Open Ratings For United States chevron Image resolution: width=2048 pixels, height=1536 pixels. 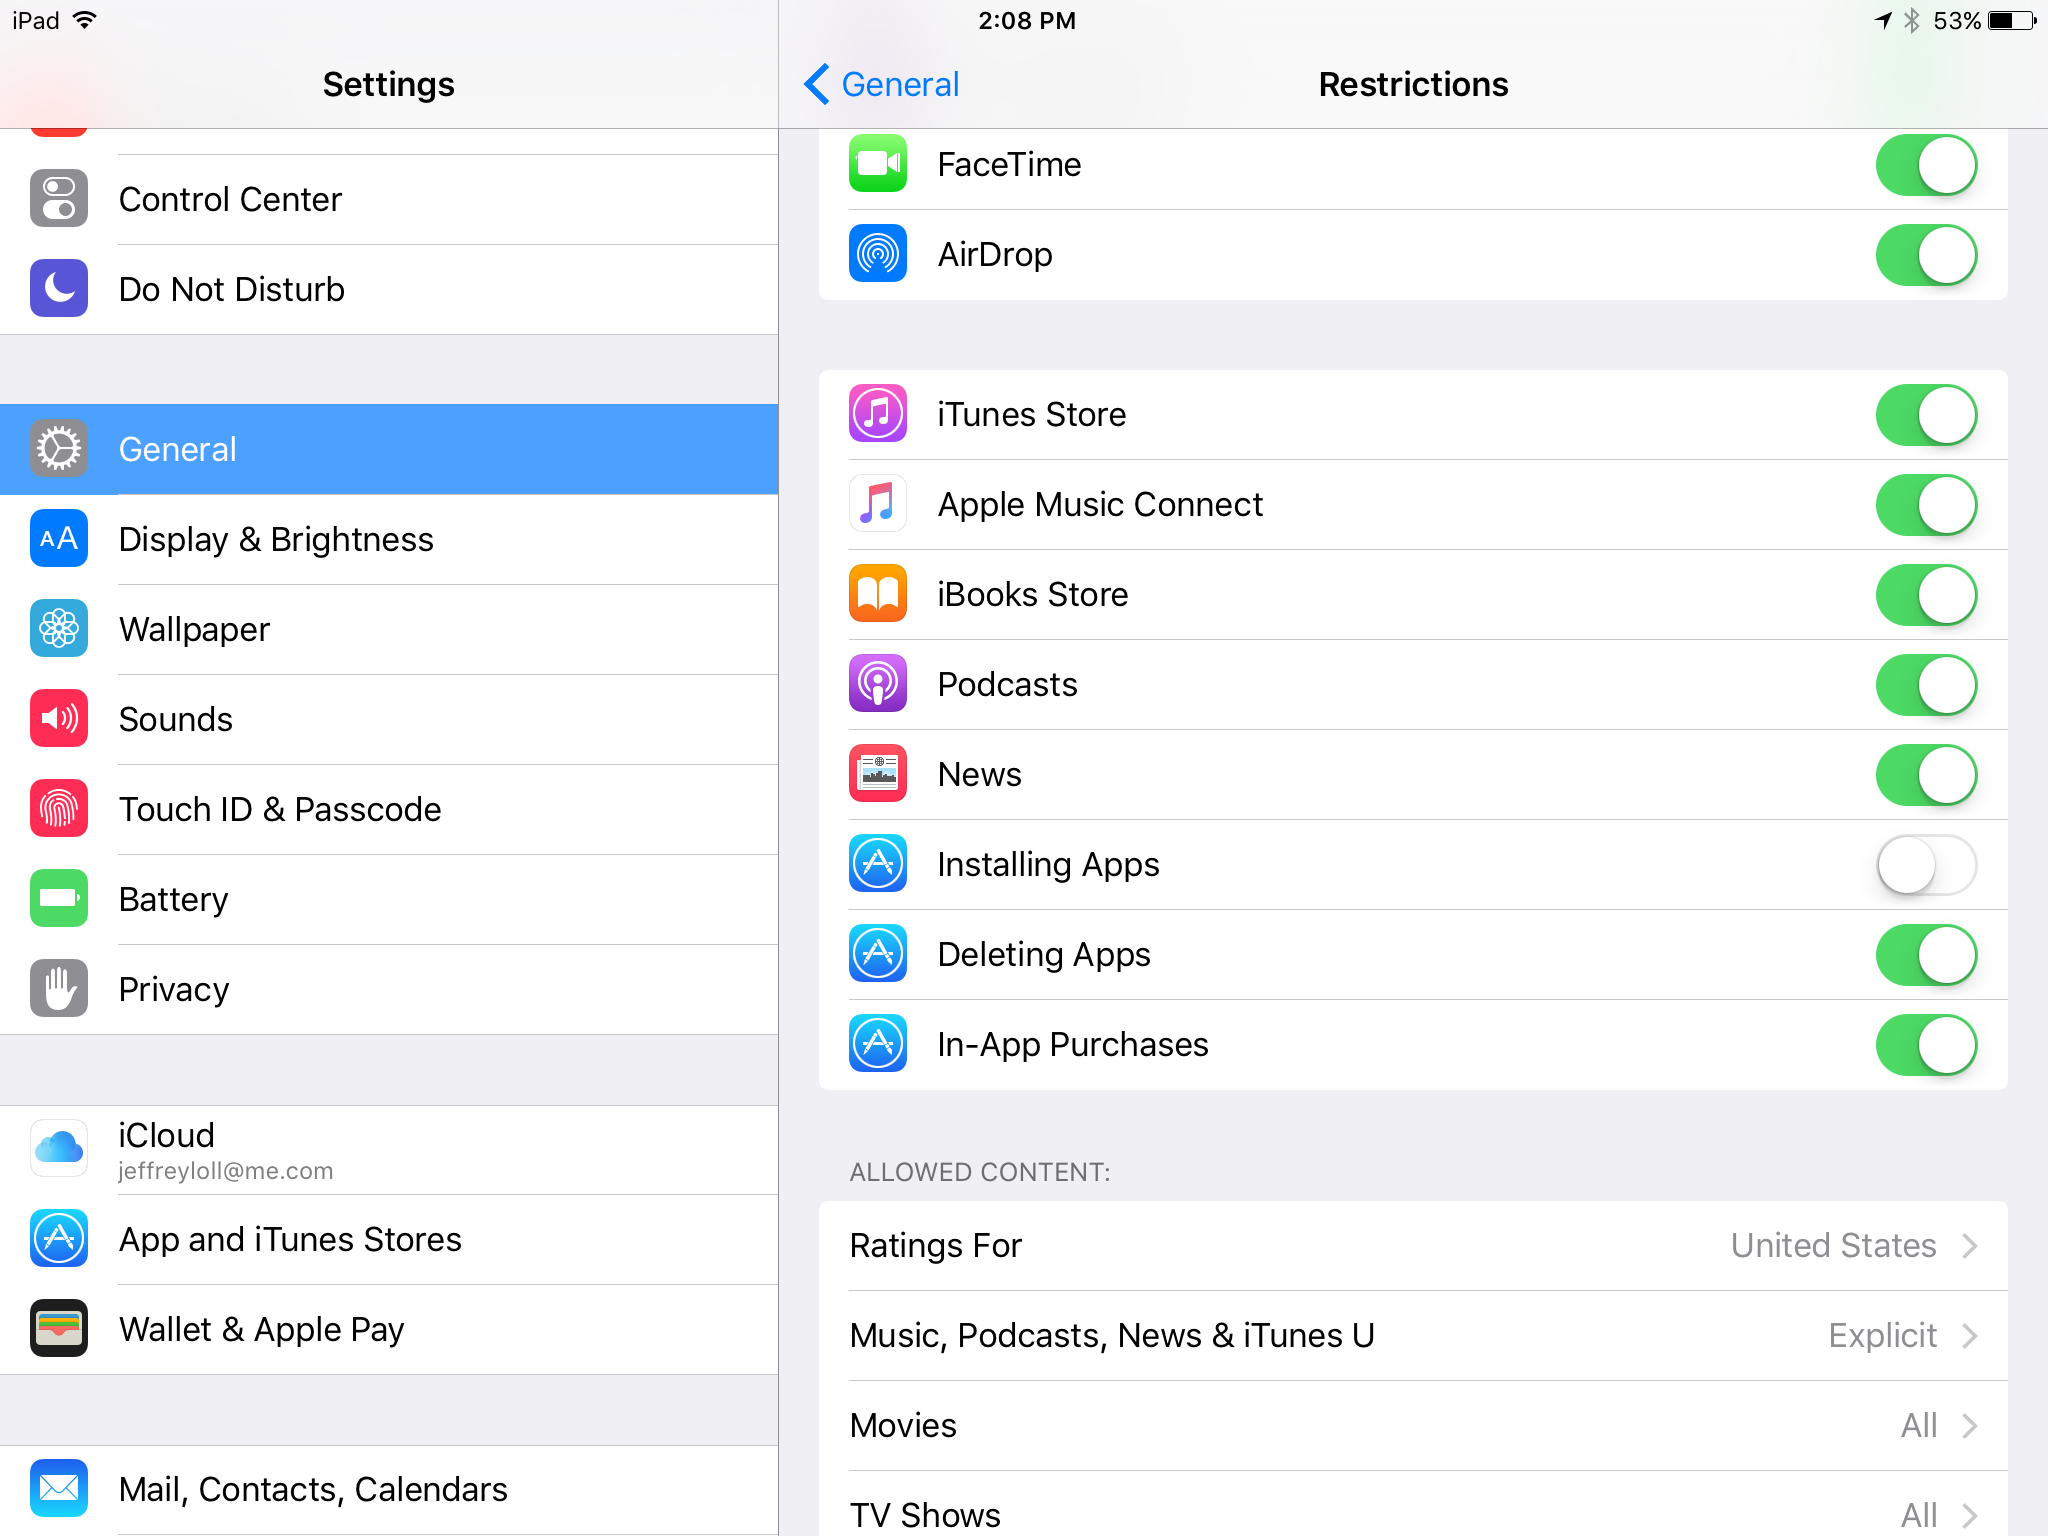point(1968,1246)
